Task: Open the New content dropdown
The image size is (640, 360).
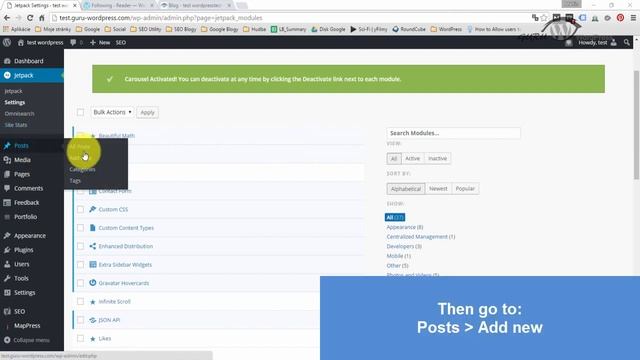Action: click(x=100, y=42)
